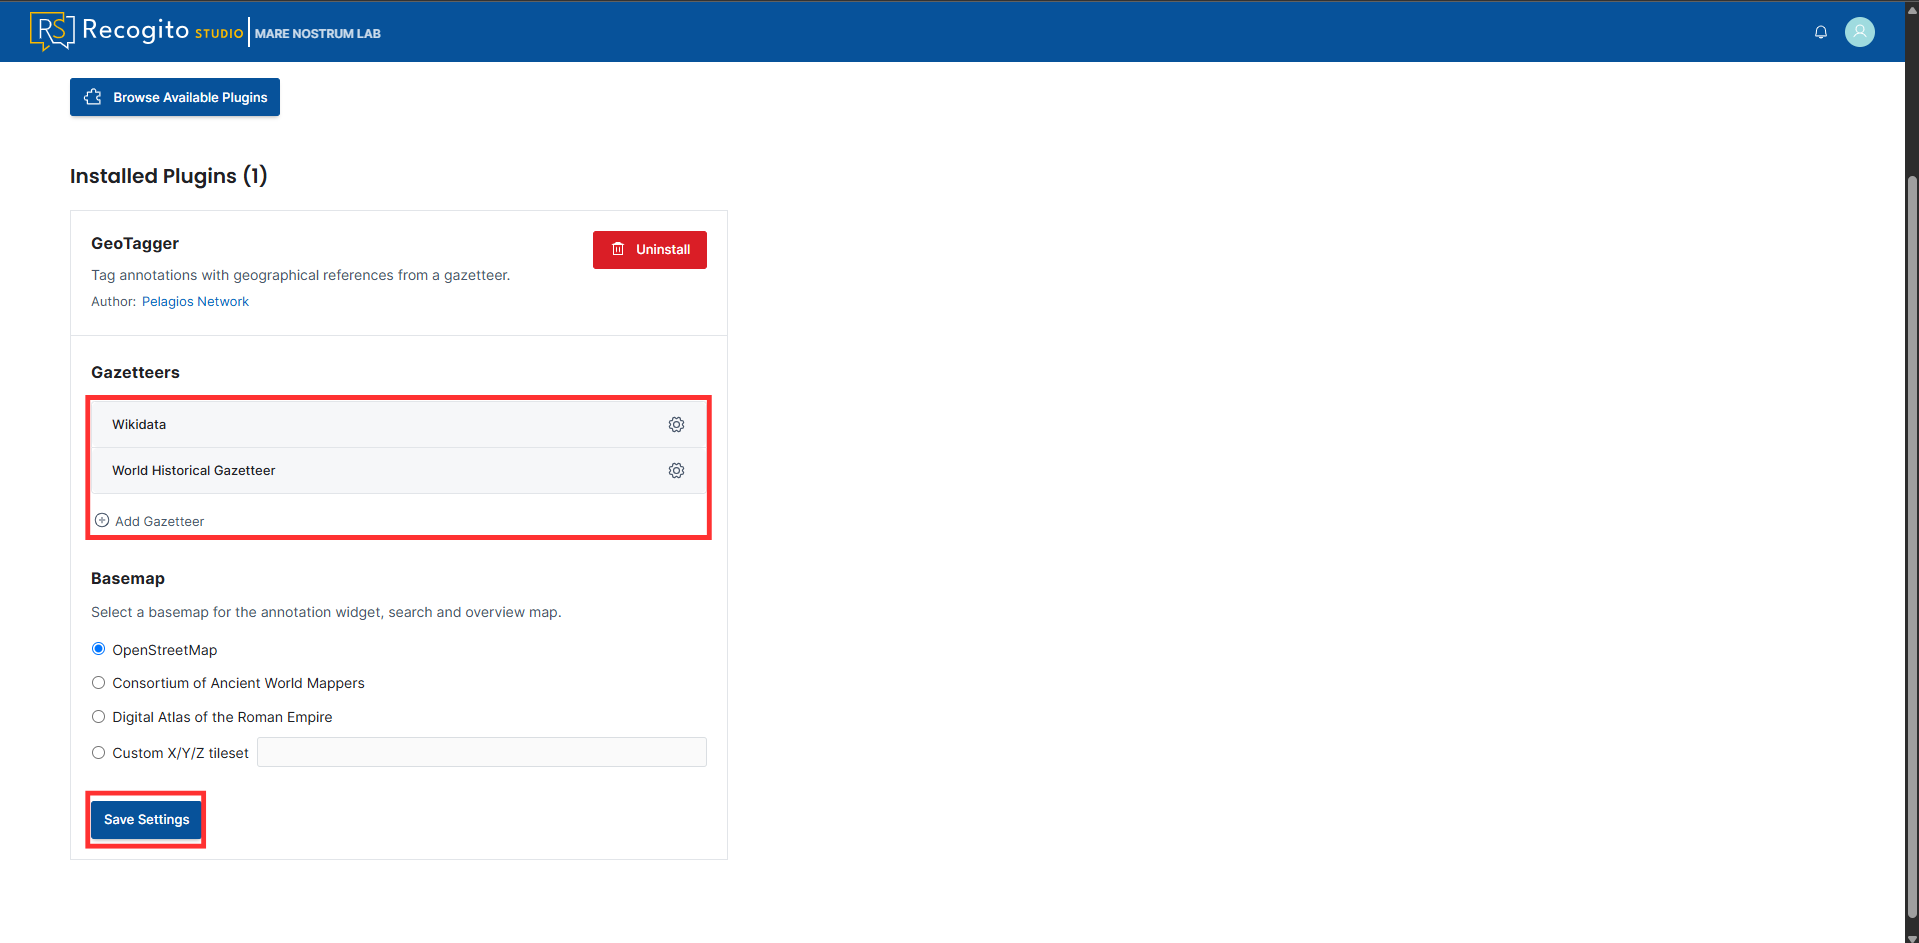Open the notifications bell
Screen dimensions: 1919x943
[1821, 32]
